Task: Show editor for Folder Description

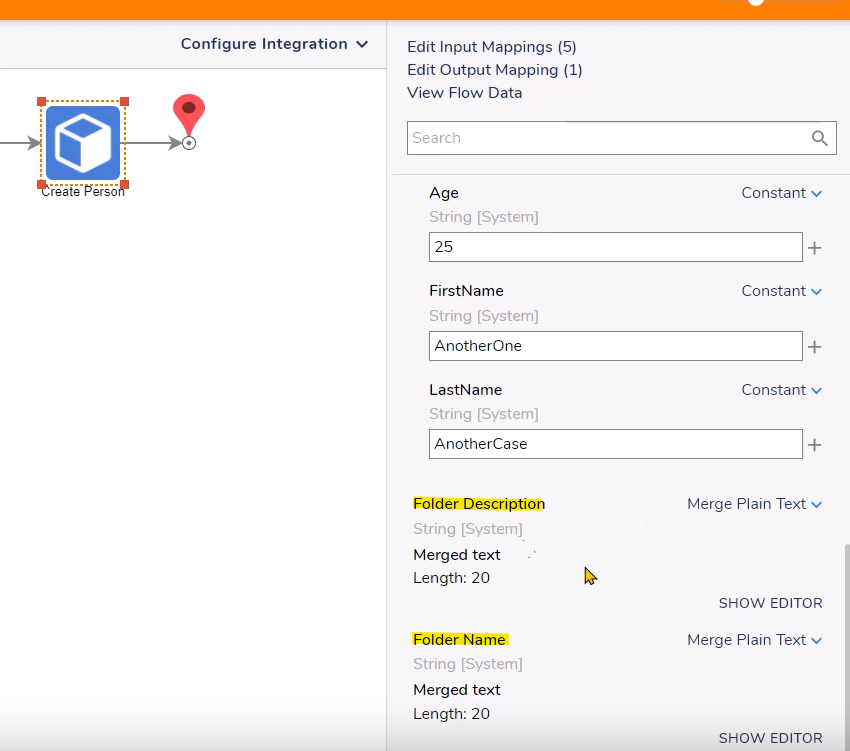Action: (770, 603)
